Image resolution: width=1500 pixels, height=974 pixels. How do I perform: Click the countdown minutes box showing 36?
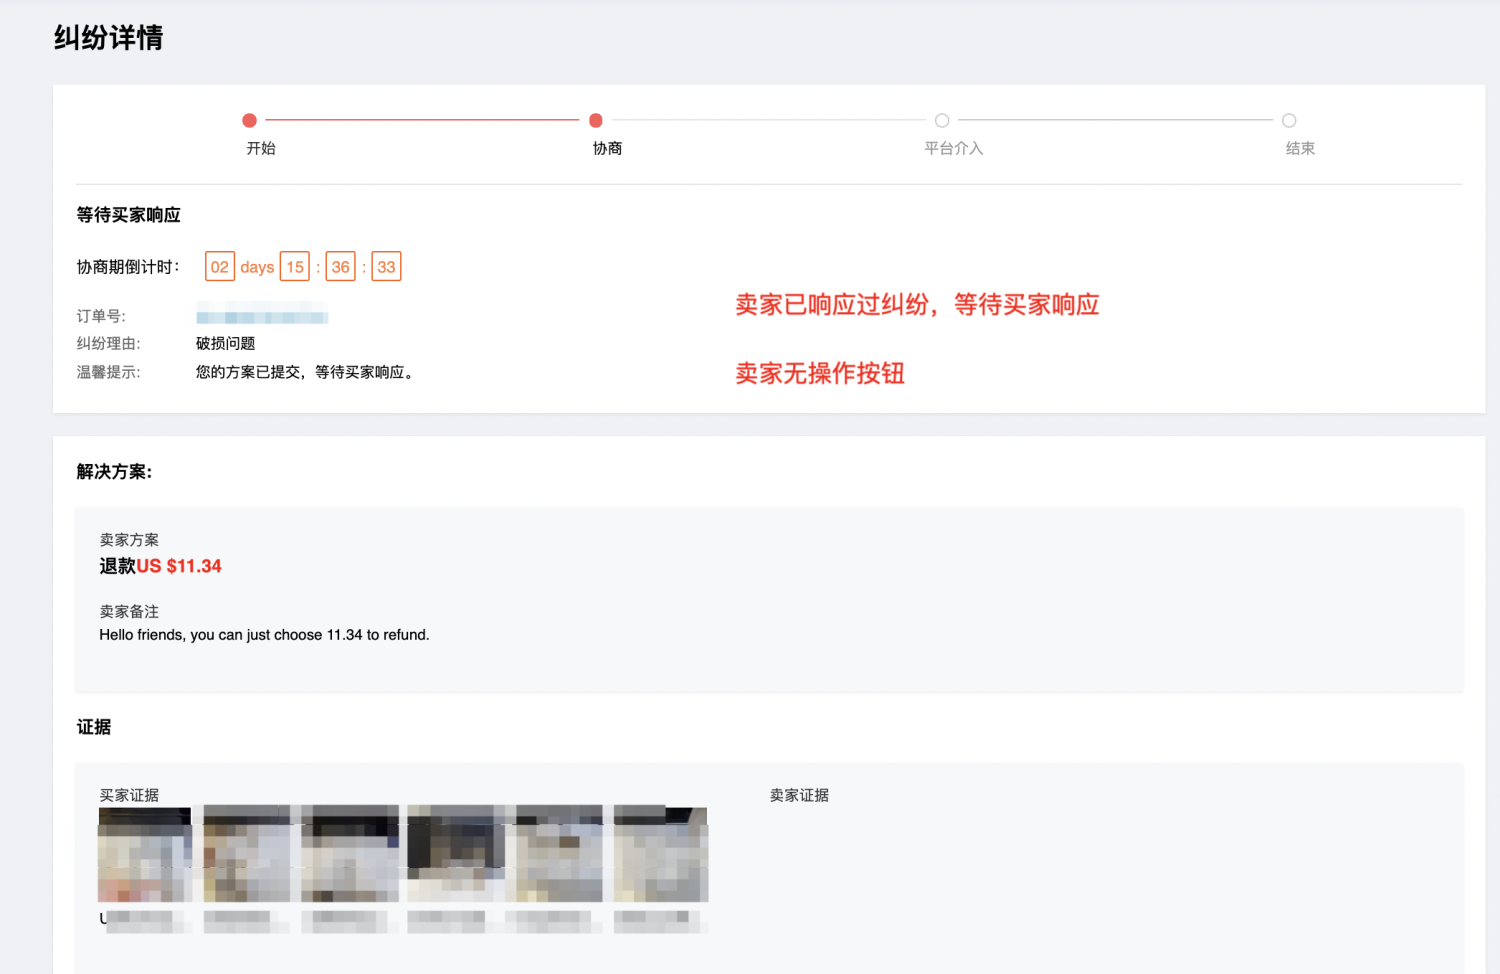tap(341, 267)
